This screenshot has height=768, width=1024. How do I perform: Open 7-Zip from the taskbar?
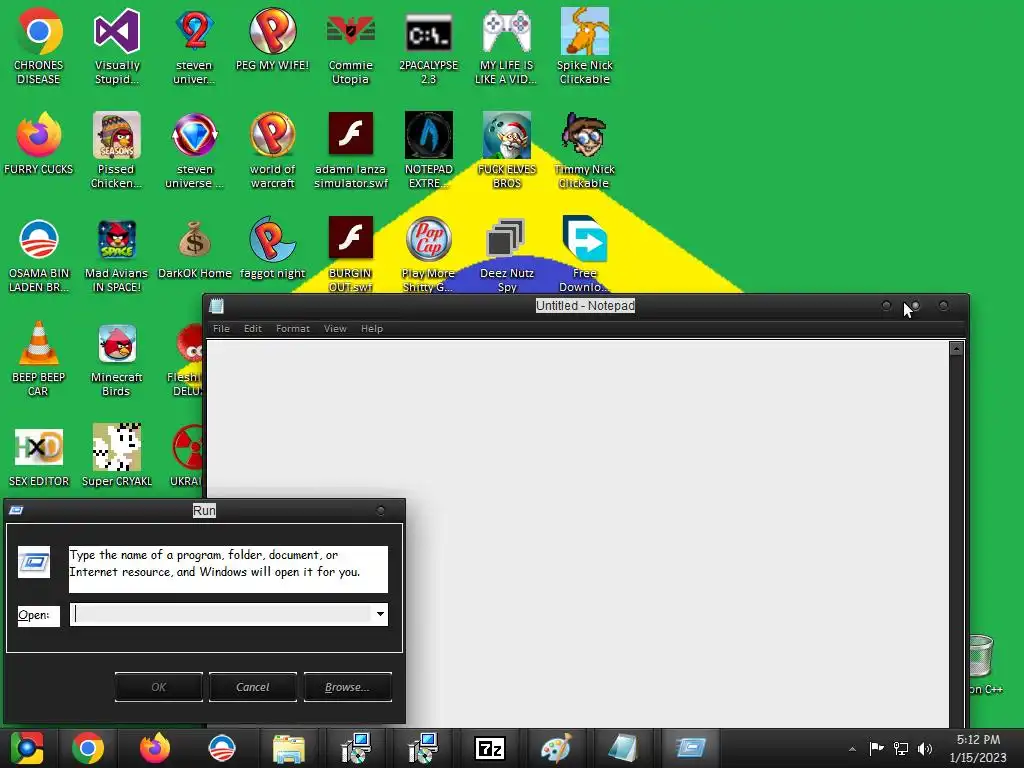(x=490, y=748)
